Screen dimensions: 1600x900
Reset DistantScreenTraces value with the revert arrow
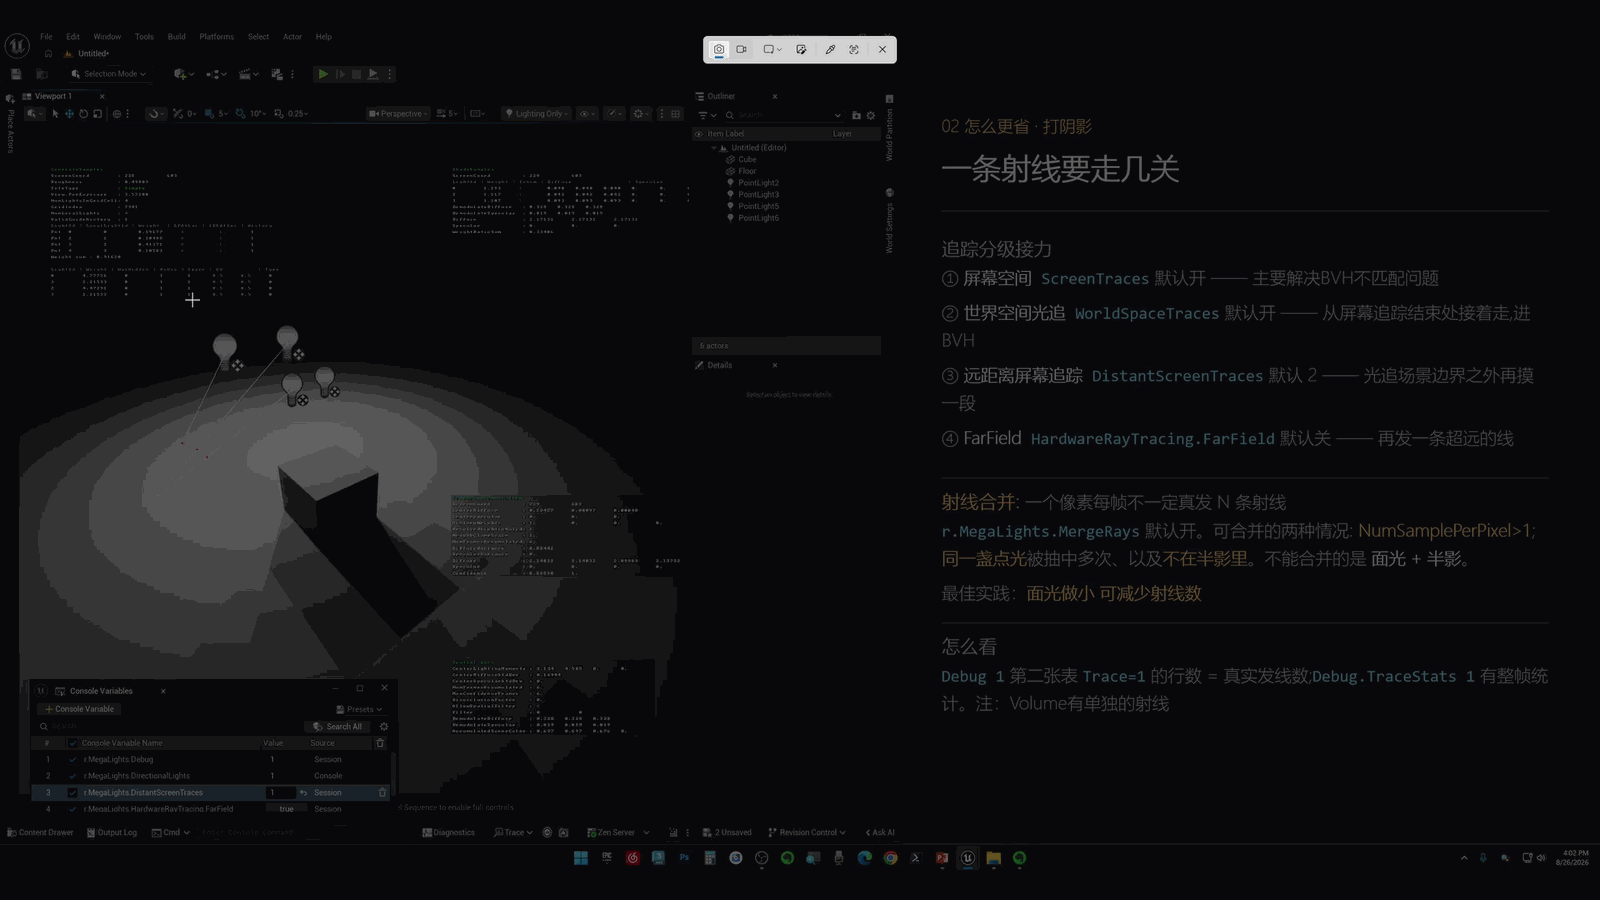304,793
